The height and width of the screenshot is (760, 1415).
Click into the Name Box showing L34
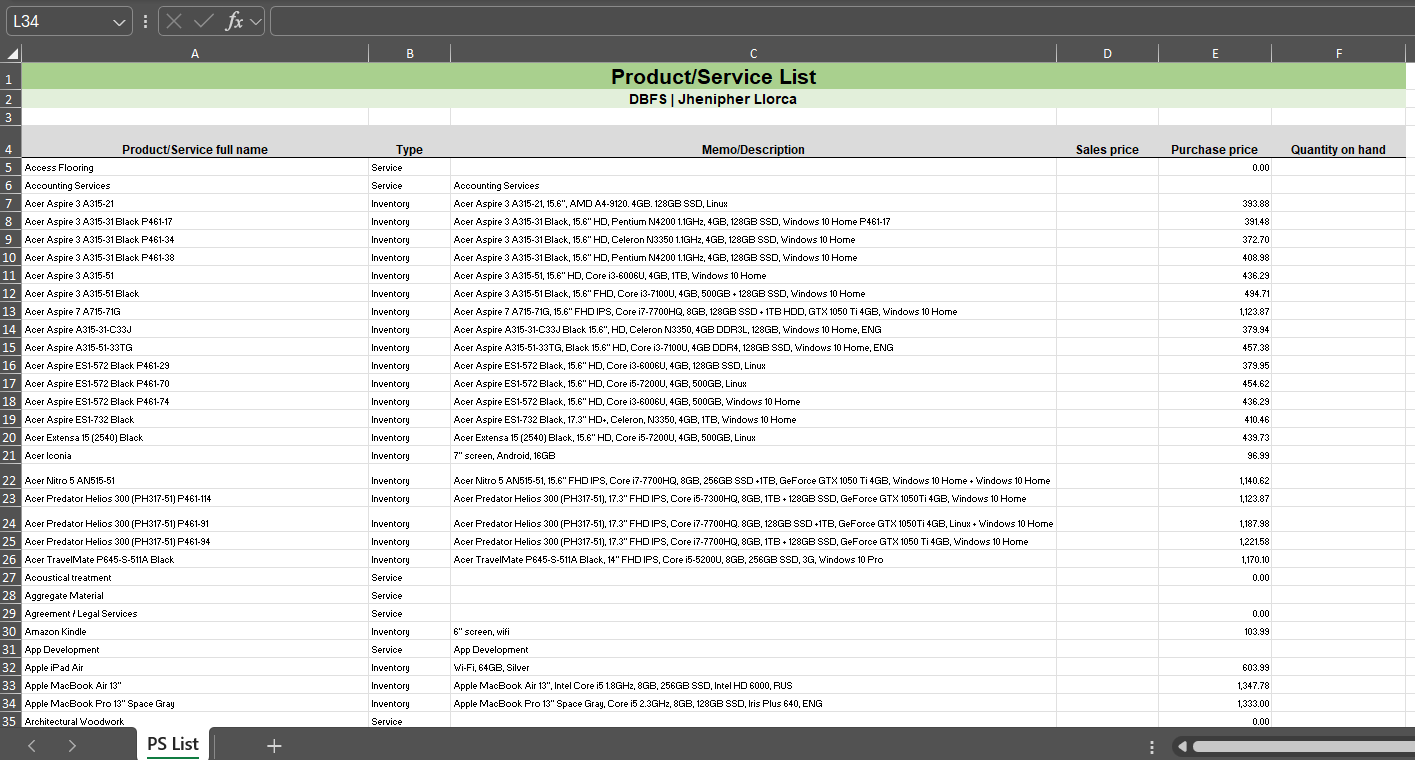coord(60,21)
